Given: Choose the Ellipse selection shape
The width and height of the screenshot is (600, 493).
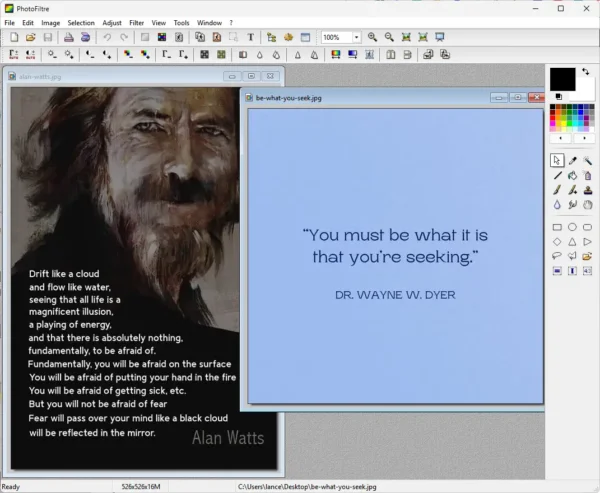Looking at the screenshot, I should point(572,227).
